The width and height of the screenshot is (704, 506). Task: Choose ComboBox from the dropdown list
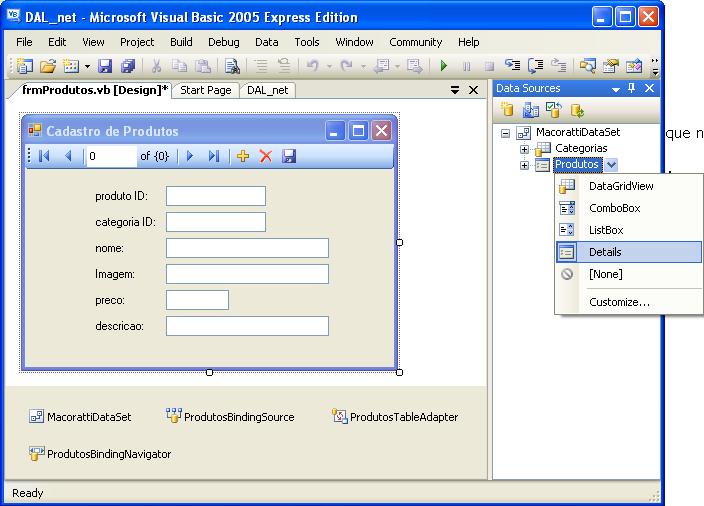click(x=629, y=208)
